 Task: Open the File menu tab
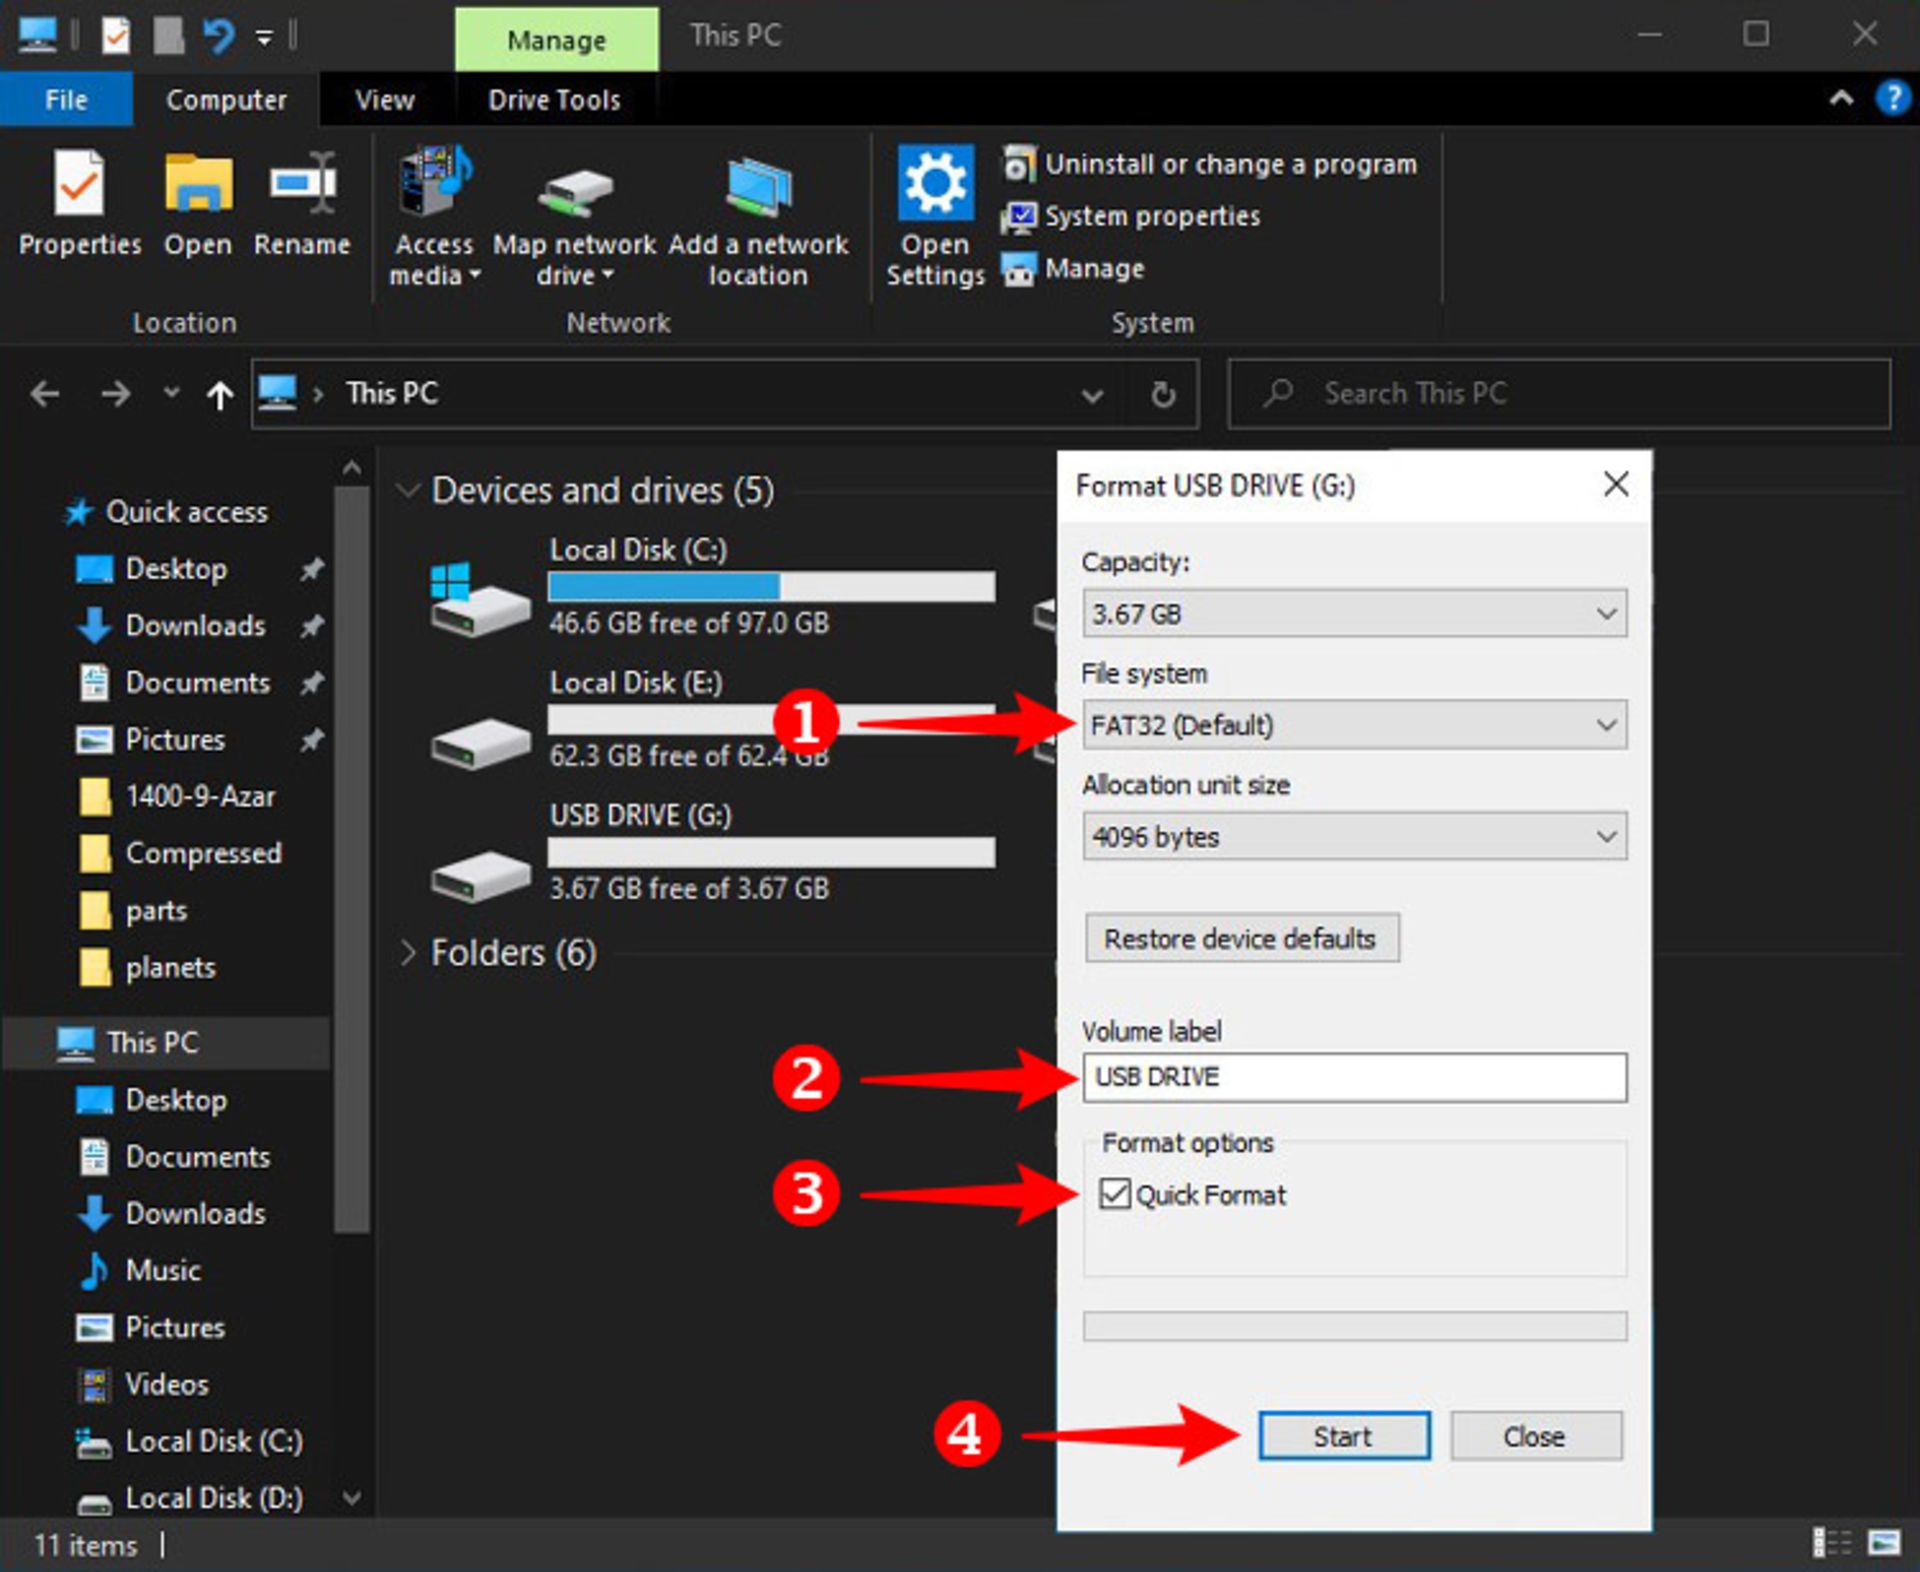(x=66, y=100)
